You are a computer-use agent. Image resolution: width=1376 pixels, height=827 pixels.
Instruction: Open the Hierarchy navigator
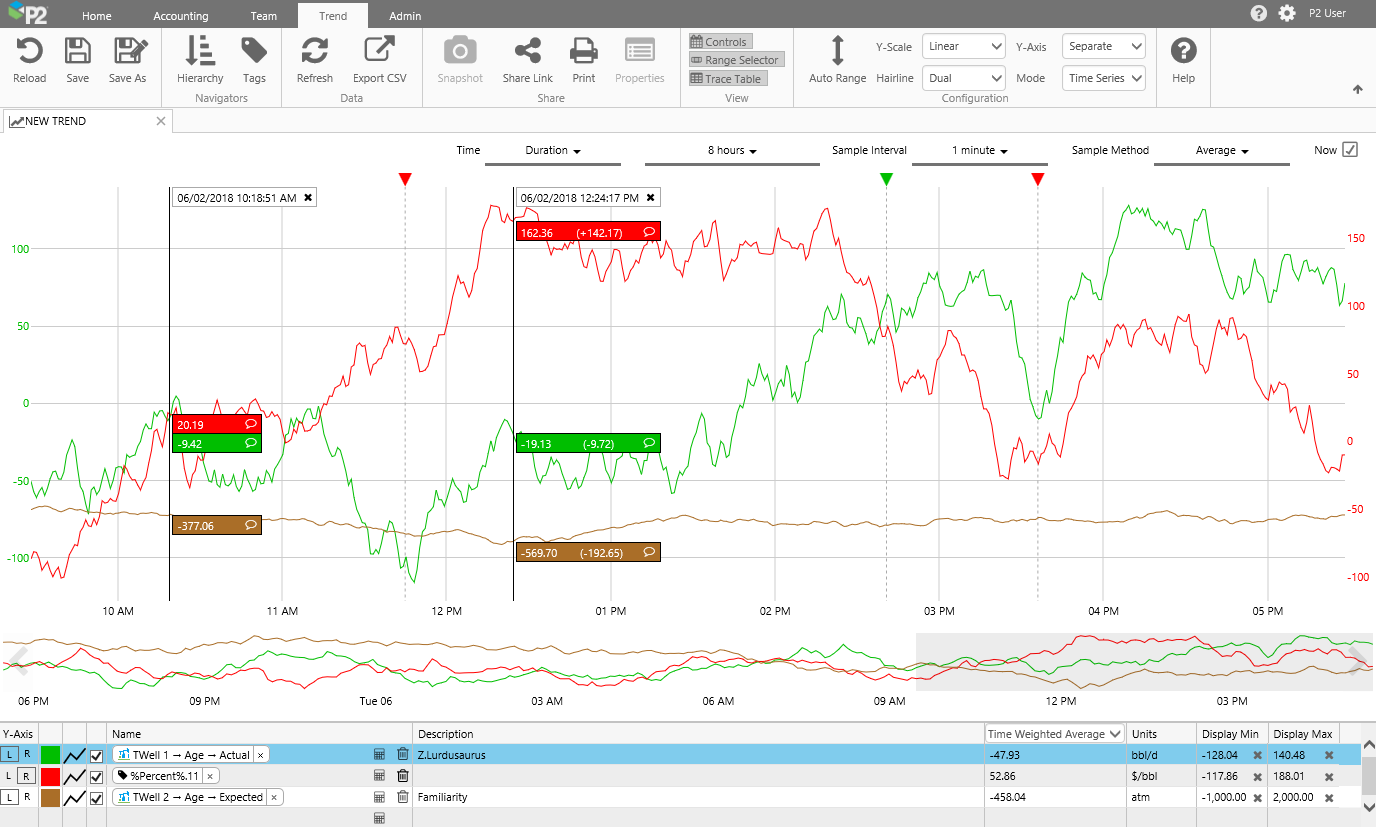coord(200,52)
